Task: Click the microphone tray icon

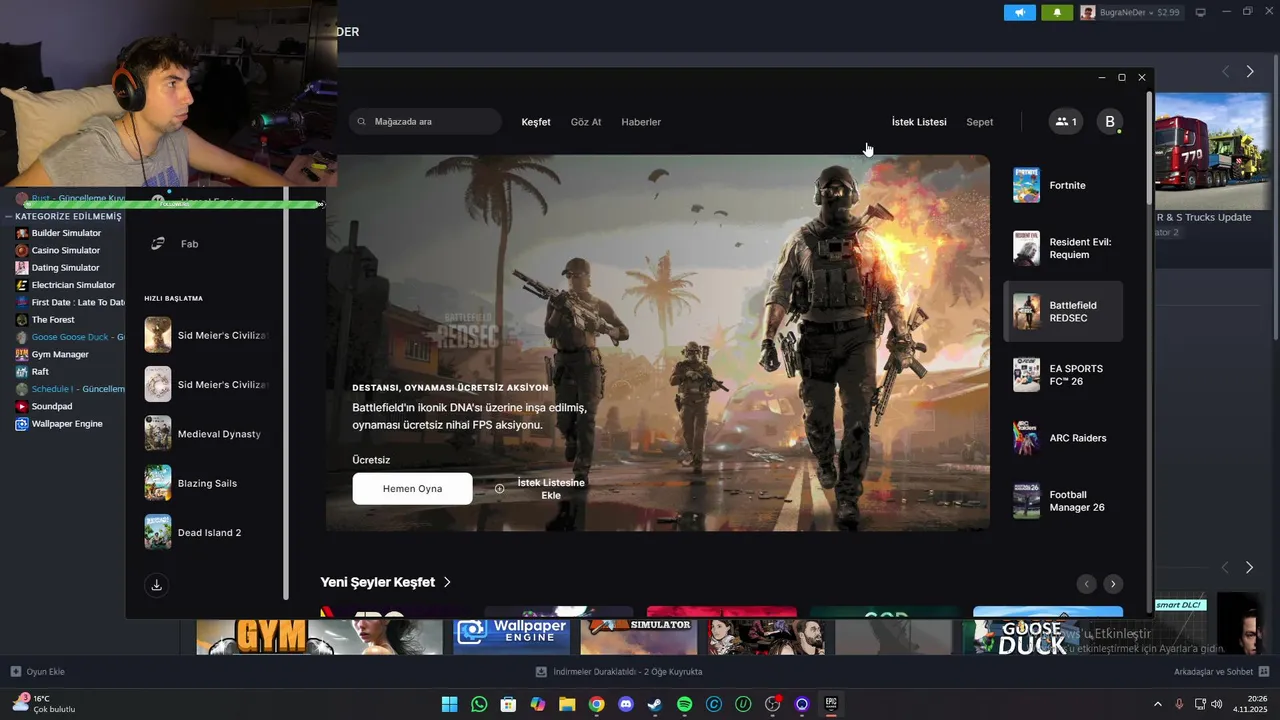Action: click(1179, 704)
